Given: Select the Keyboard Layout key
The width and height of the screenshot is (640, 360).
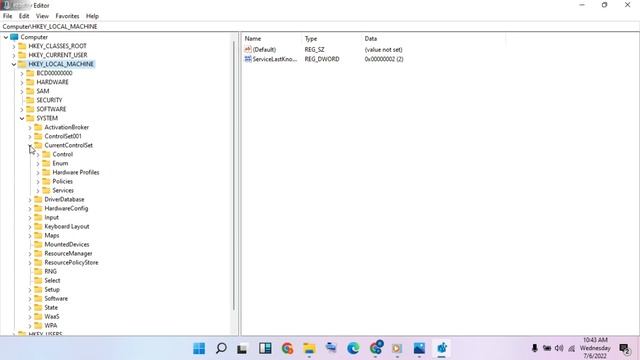Looking at the screenshot, I should point(67,226).
